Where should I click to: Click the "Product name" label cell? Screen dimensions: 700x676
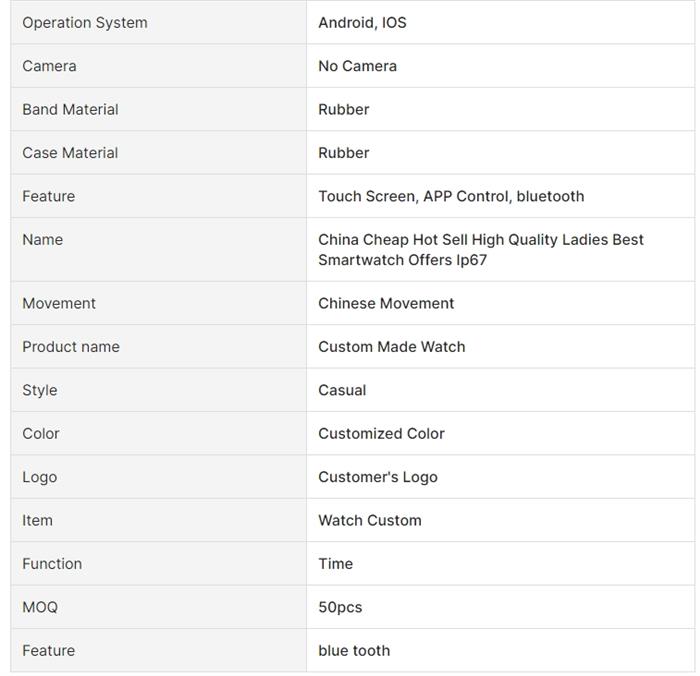(x=71, y=347)
